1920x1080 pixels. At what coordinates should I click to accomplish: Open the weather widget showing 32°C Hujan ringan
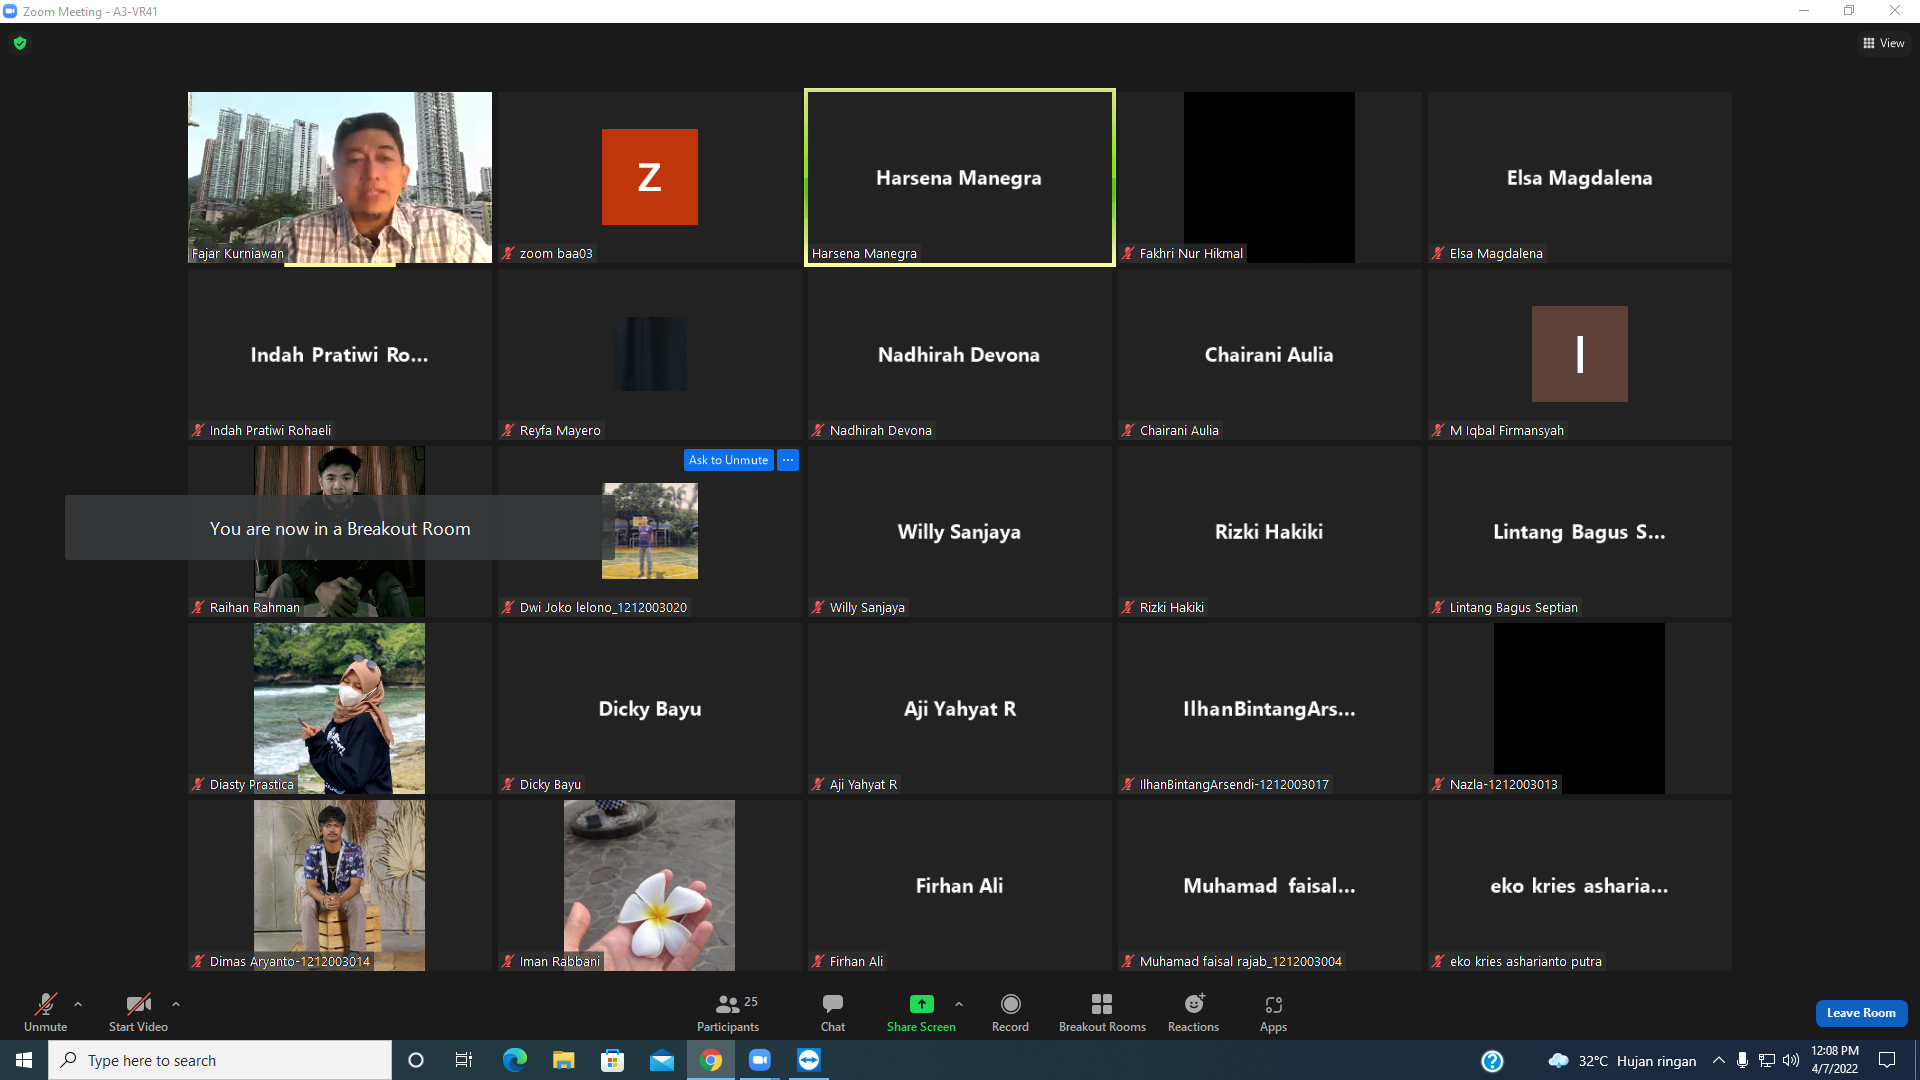(1622, 1061)
